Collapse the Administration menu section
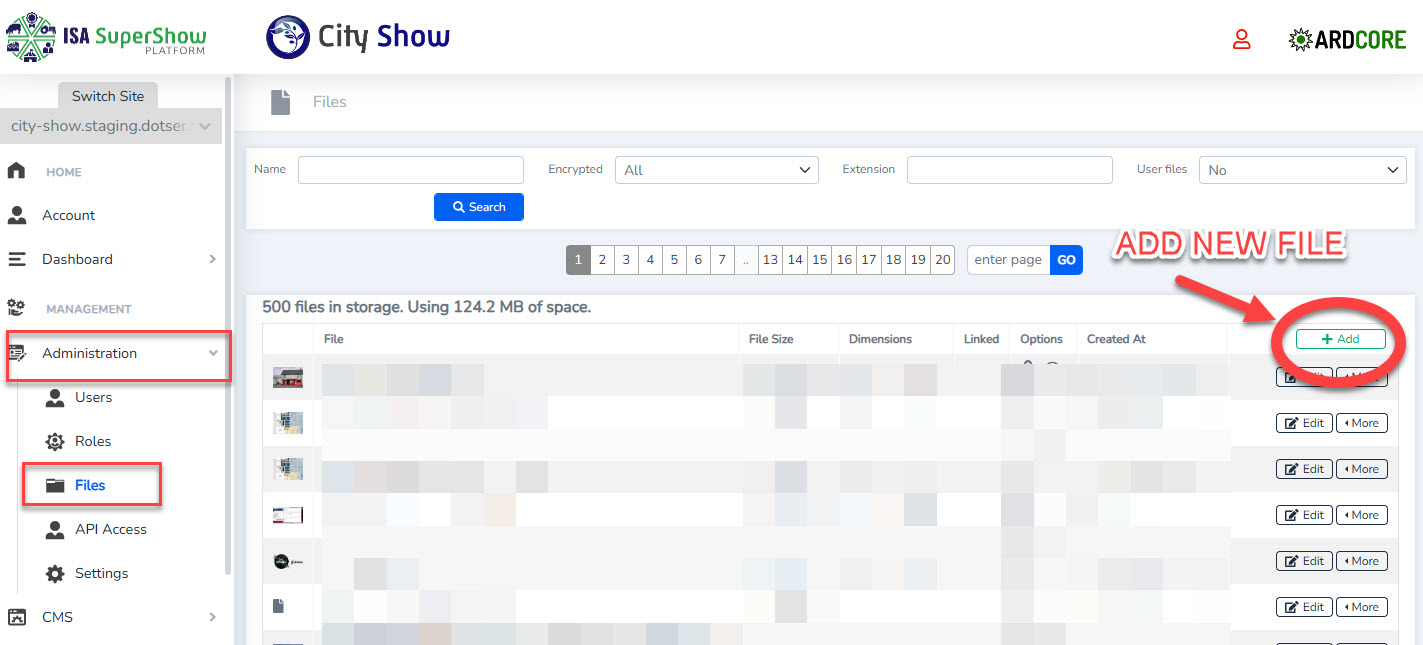This screenshot has width=1423, height=645. (x=212, y=353)
